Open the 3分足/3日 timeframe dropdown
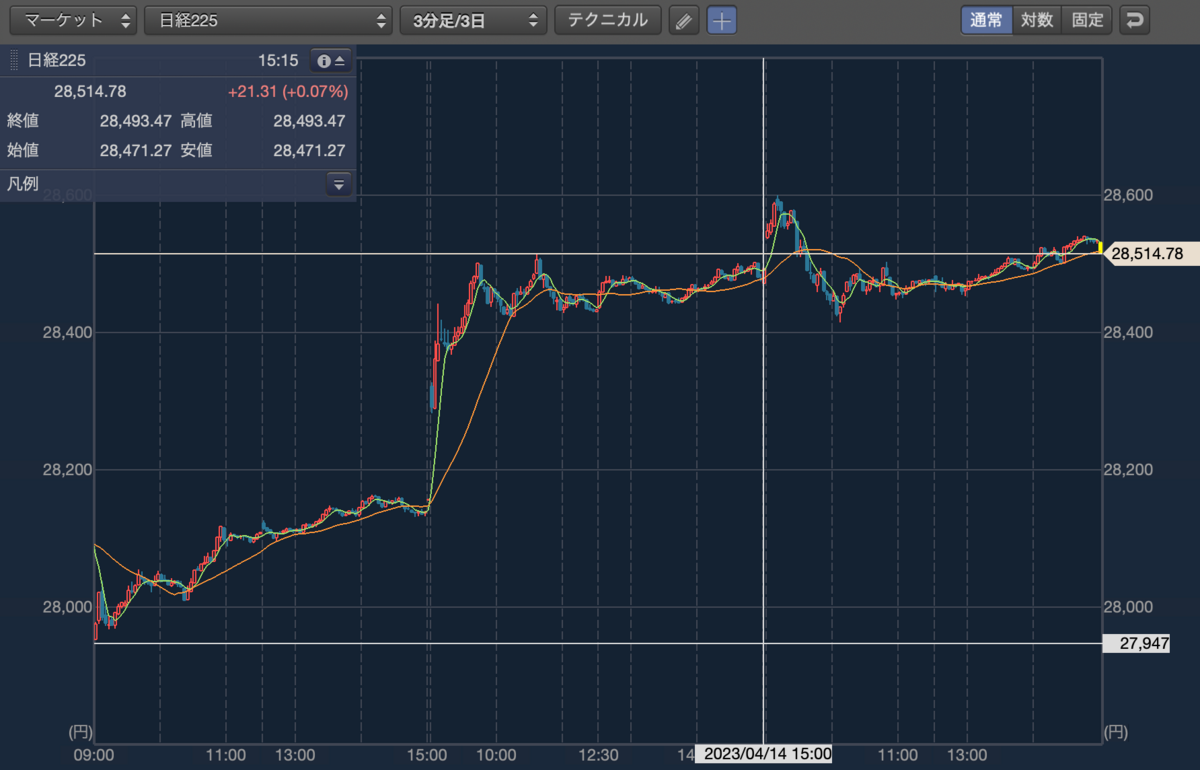1200x770 pixels. (x=473, y=20)
